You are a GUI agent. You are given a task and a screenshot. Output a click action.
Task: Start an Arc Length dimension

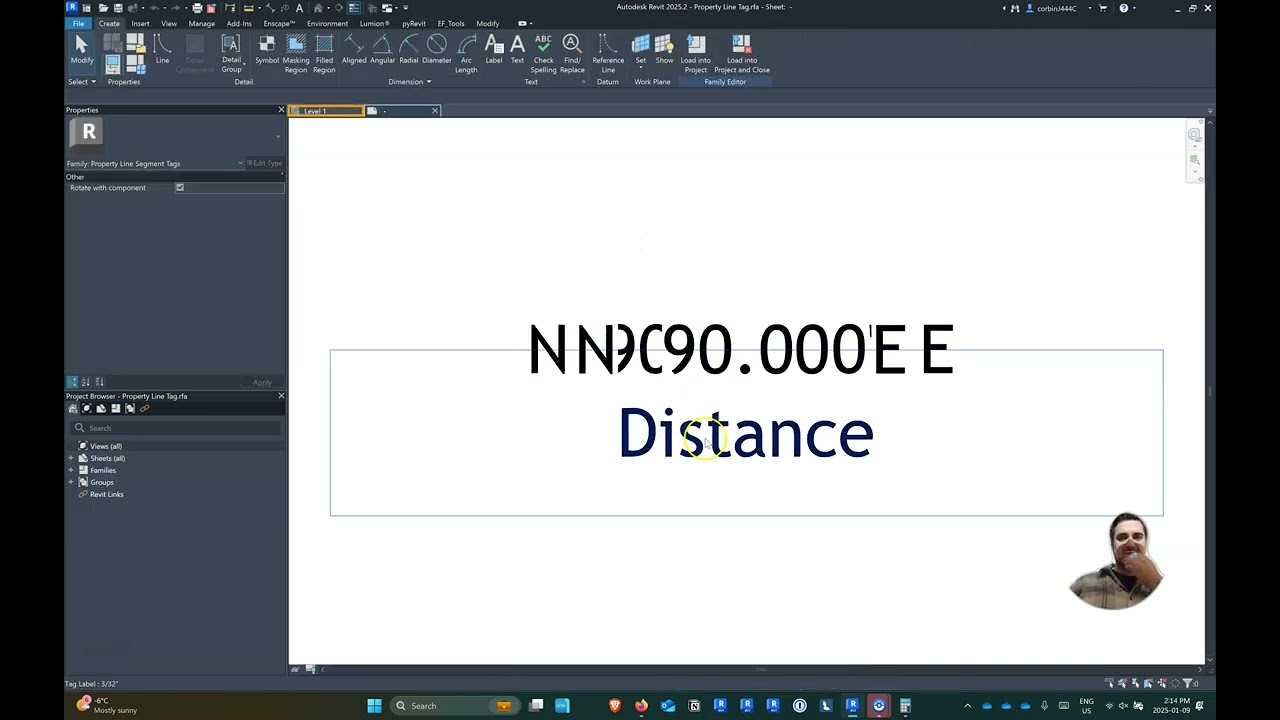[466, 54]
